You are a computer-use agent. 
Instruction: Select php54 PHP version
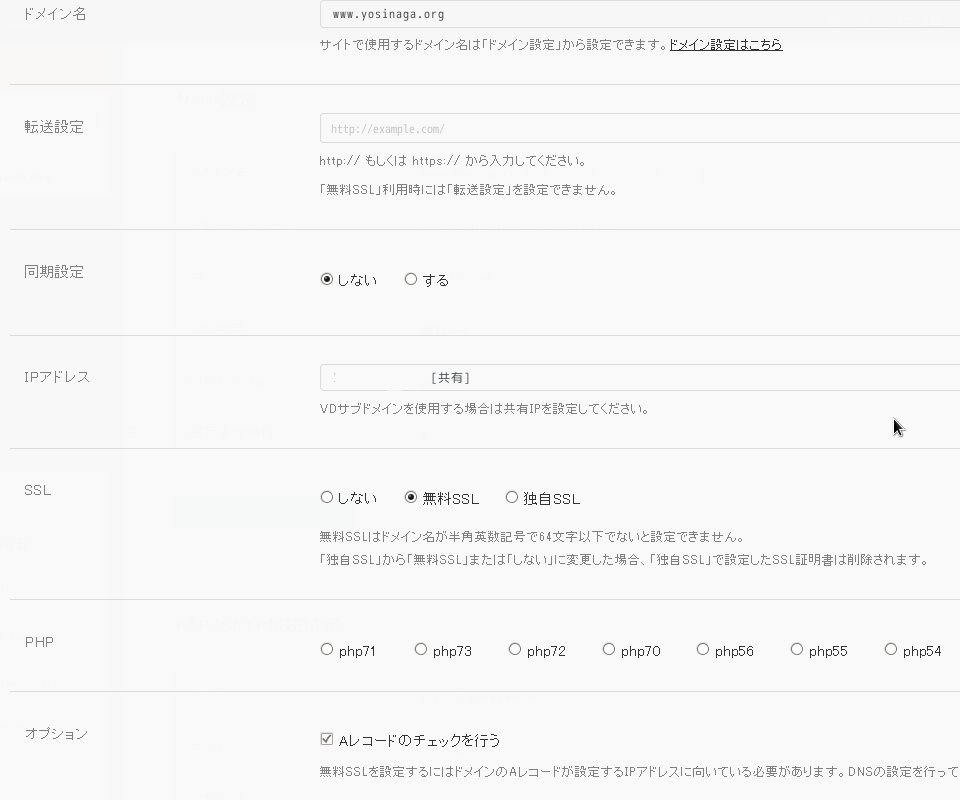[891, 650]
